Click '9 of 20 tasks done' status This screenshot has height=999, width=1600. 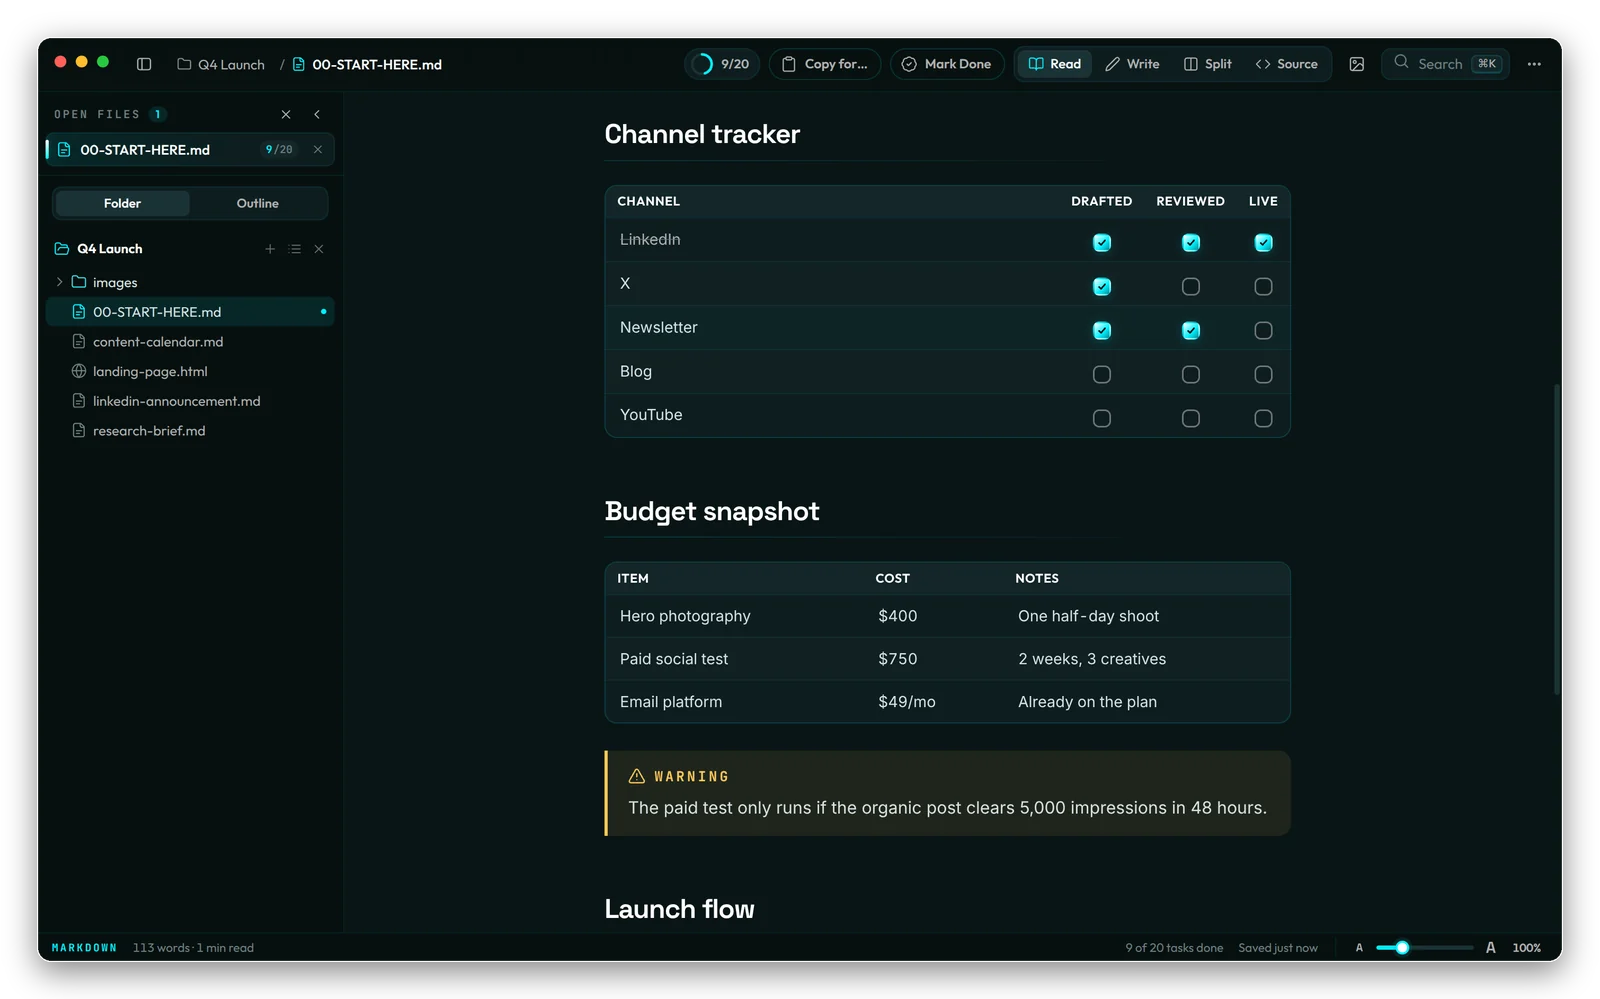pyautogui.click(x=1174, y=948)
